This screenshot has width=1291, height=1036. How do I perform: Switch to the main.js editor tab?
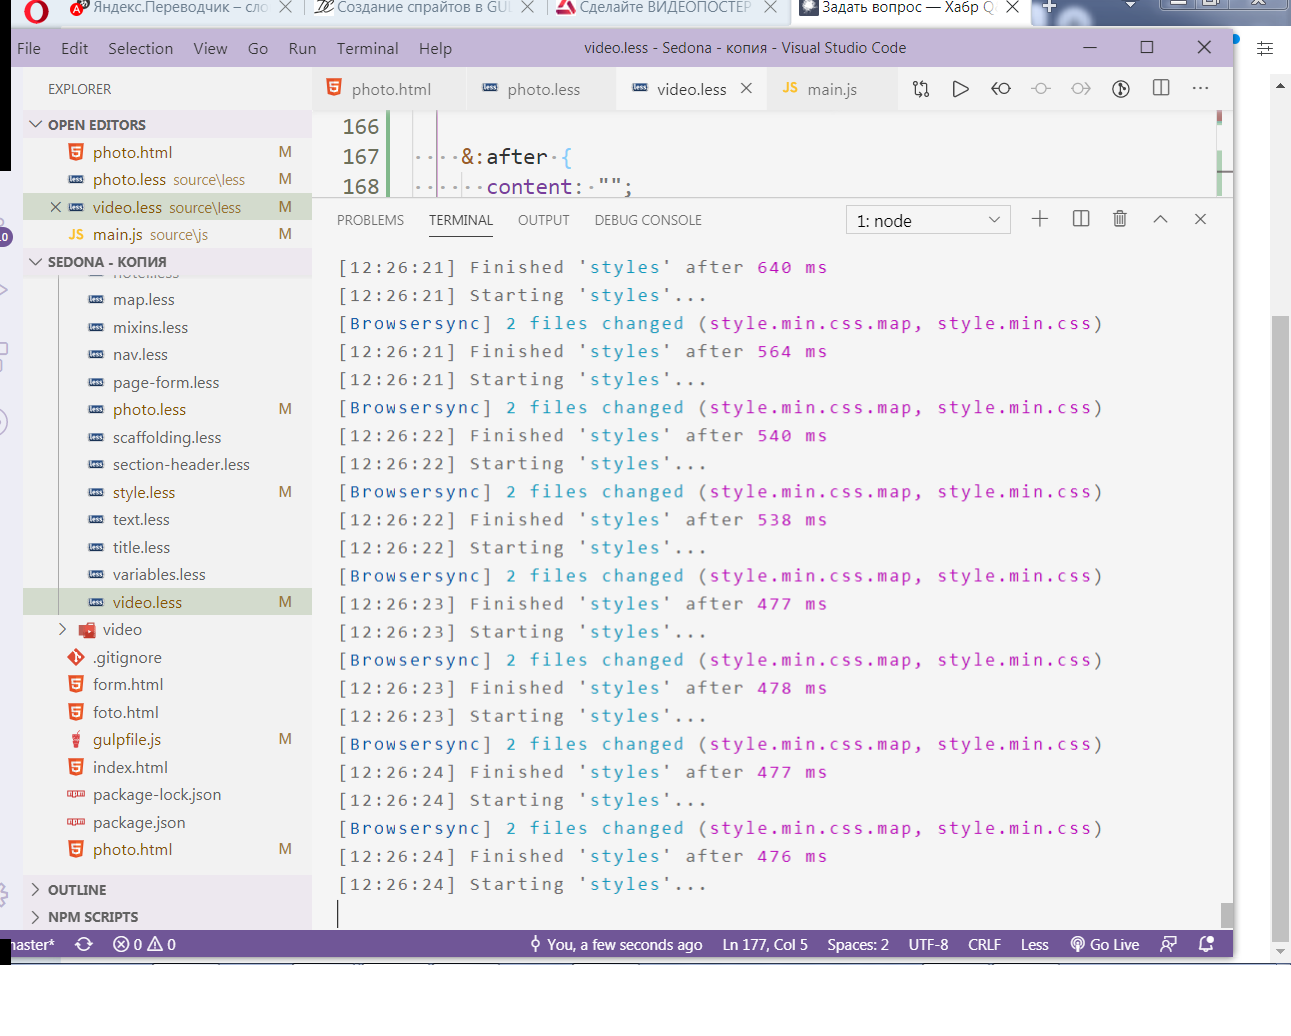point(831,89)
